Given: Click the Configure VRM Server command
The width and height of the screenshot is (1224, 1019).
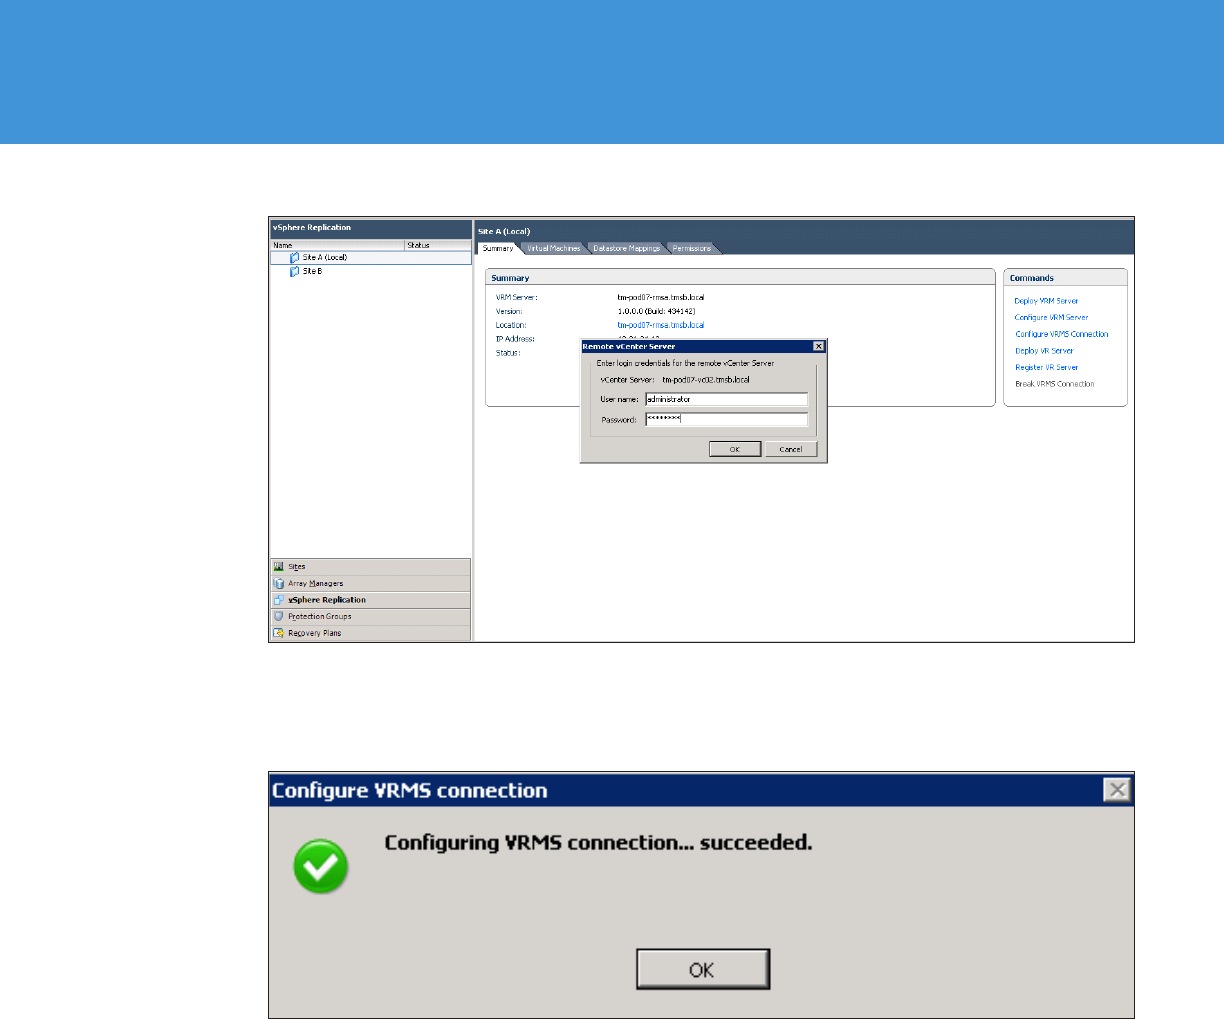Looking at the screenshot, I should [1051, 317].
